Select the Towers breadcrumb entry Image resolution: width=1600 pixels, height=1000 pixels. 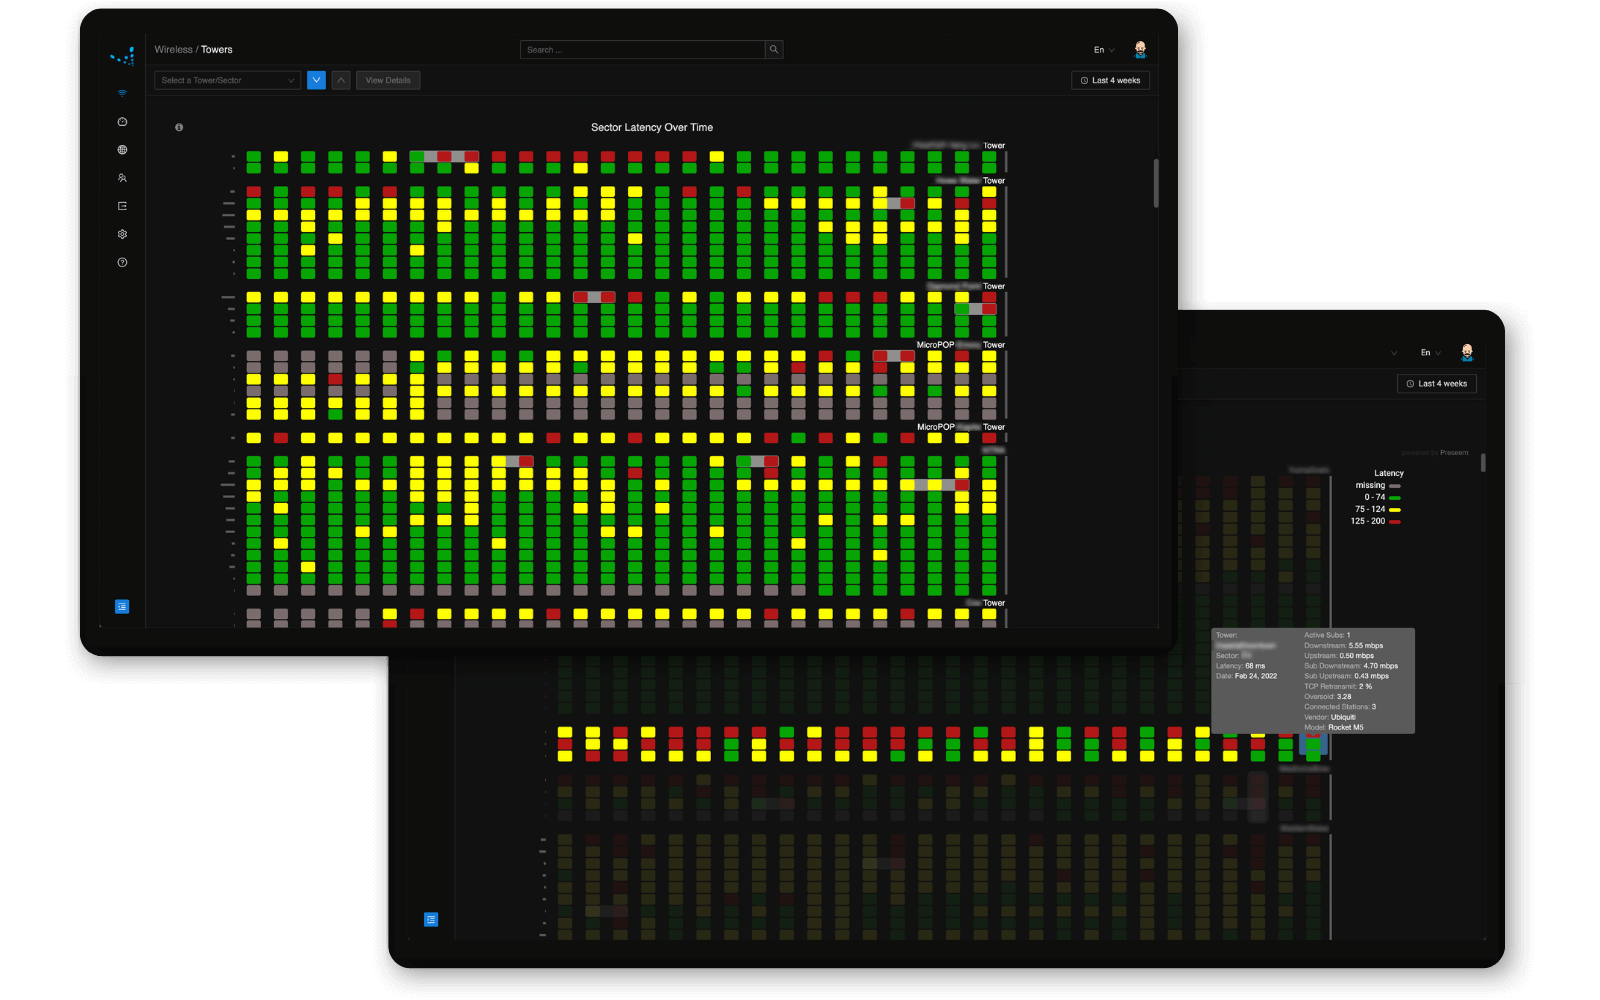click(216, 49)
